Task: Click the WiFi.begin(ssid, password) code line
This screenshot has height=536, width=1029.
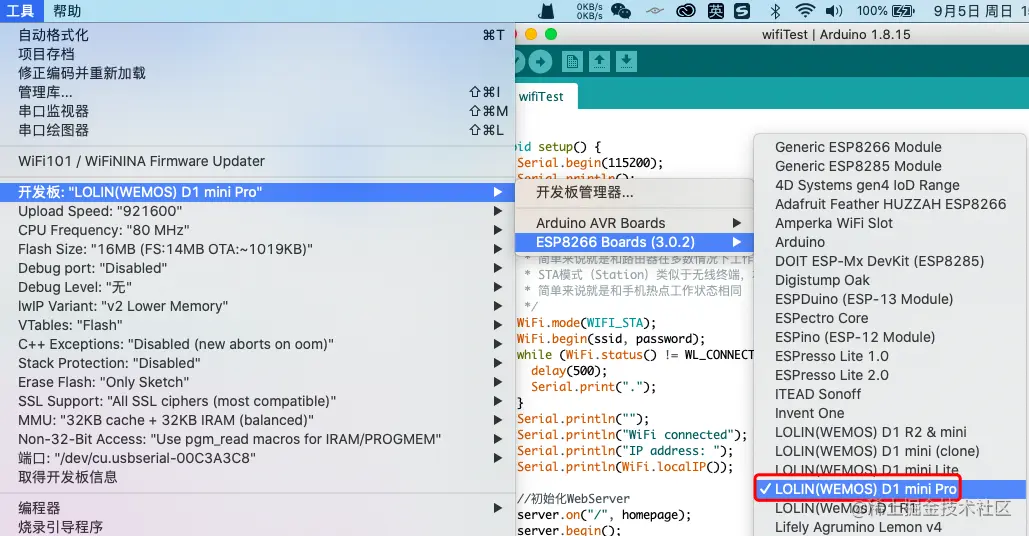Action: coord(610,339)
